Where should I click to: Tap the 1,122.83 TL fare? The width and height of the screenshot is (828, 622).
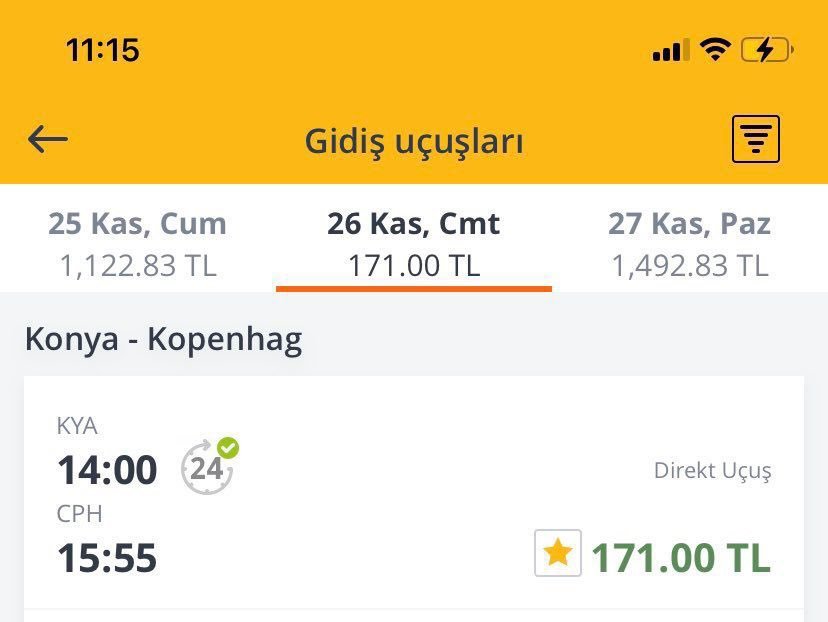(x=138, y=266)
